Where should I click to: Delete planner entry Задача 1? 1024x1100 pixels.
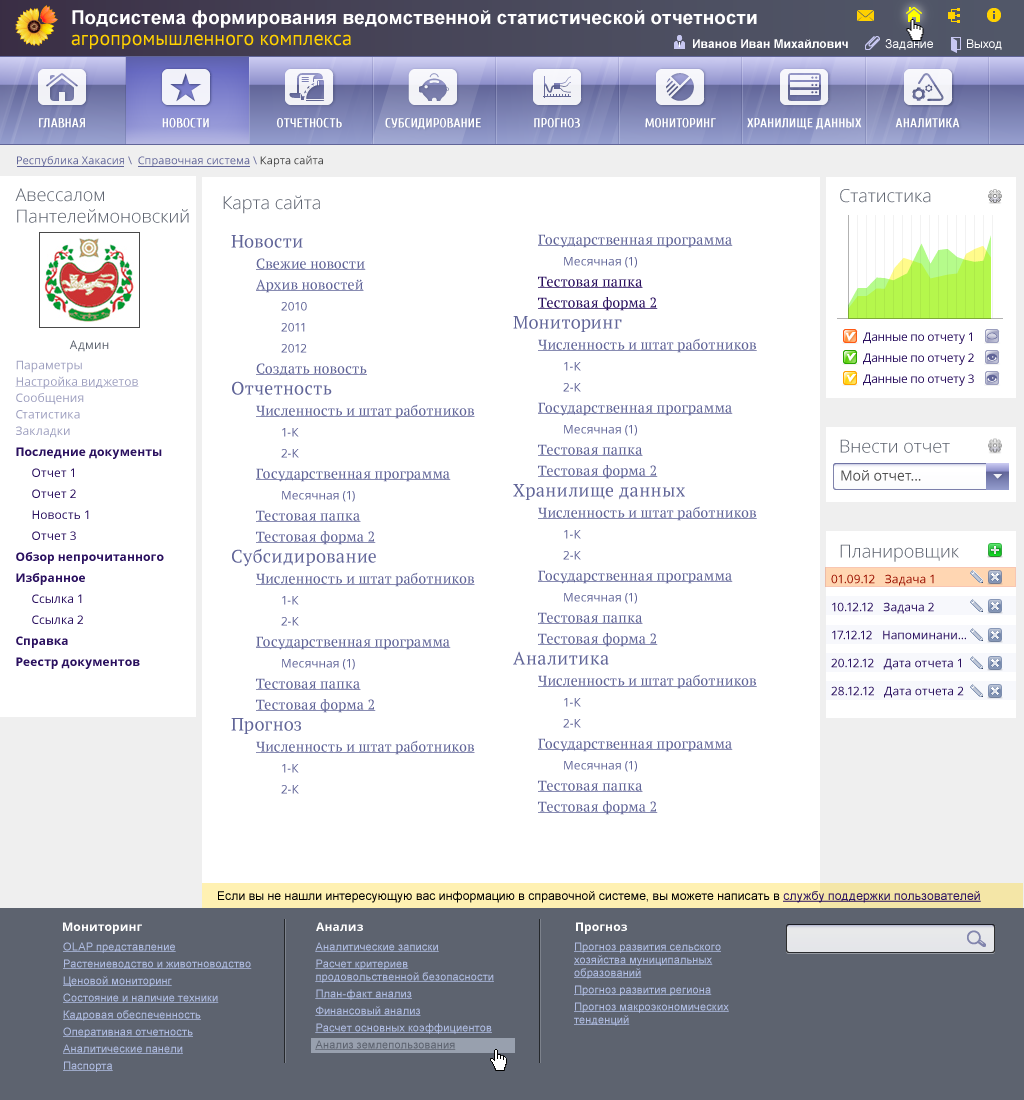(x=995, y=577)
